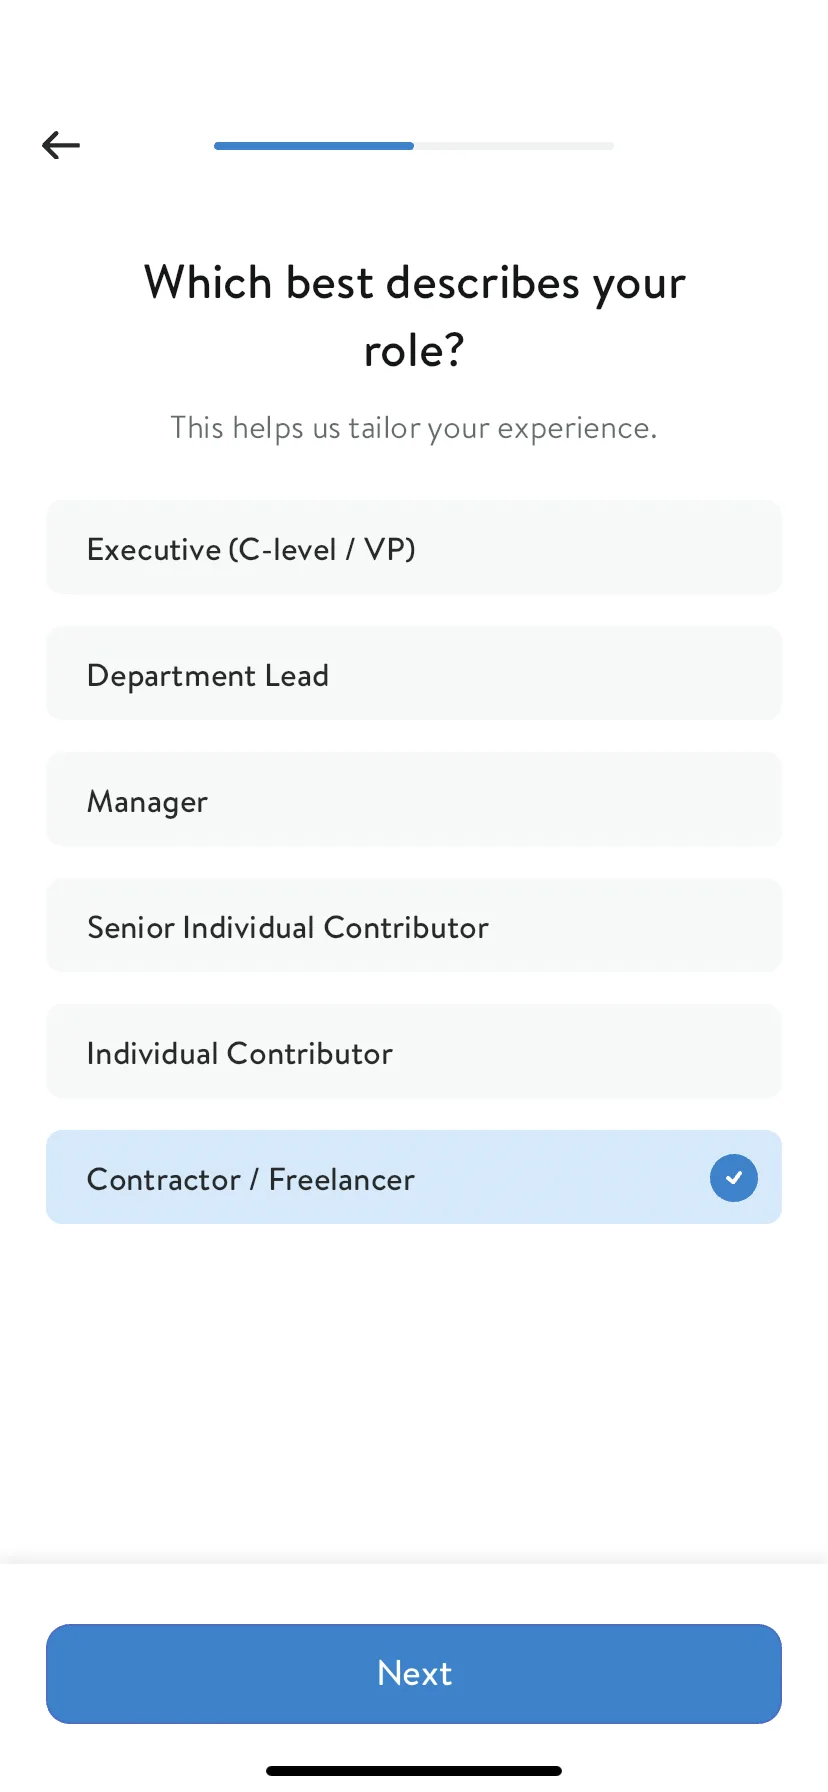The image size is (828, 1792).
Task: Click the 'Which best describes your role?' heading
Action: click(x=414, y=316)
